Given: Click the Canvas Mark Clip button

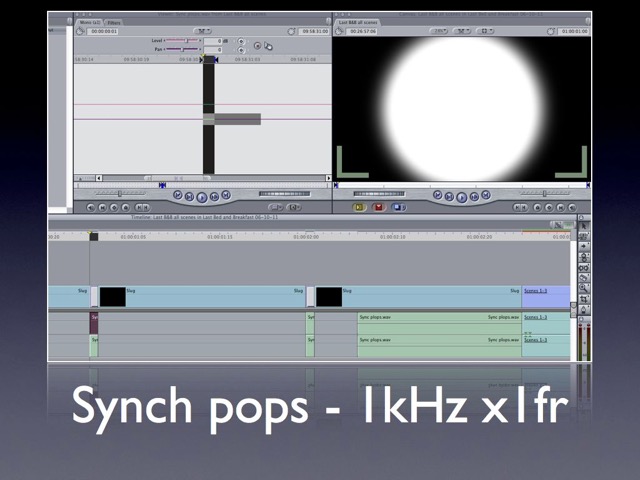Looking at the screenshot, I should [x=561, y=208].
